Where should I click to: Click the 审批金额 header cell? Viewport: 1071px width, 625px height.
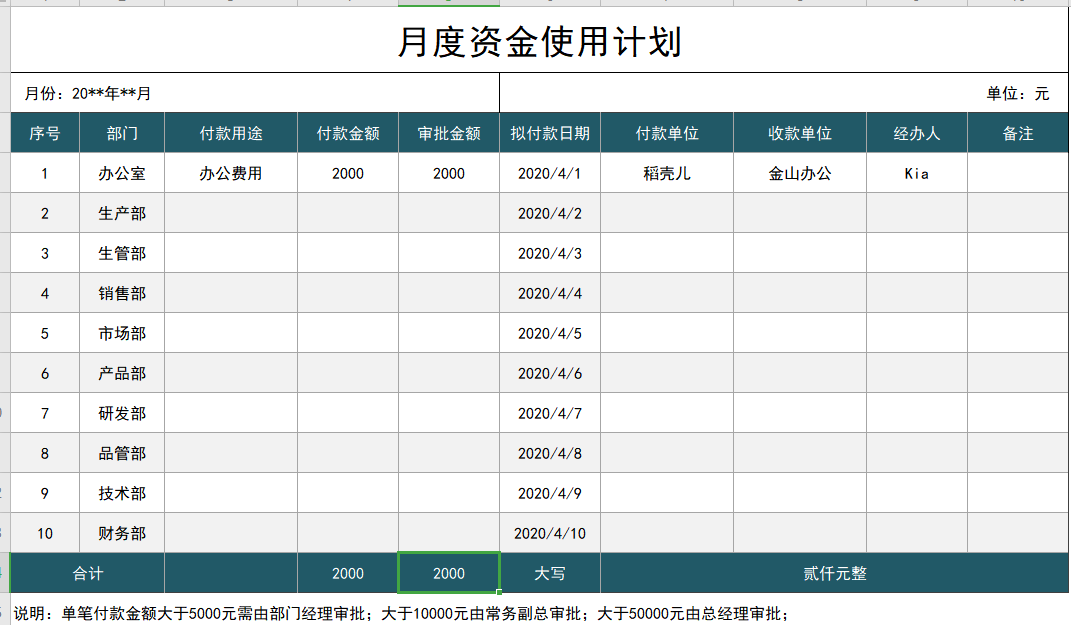448,132
